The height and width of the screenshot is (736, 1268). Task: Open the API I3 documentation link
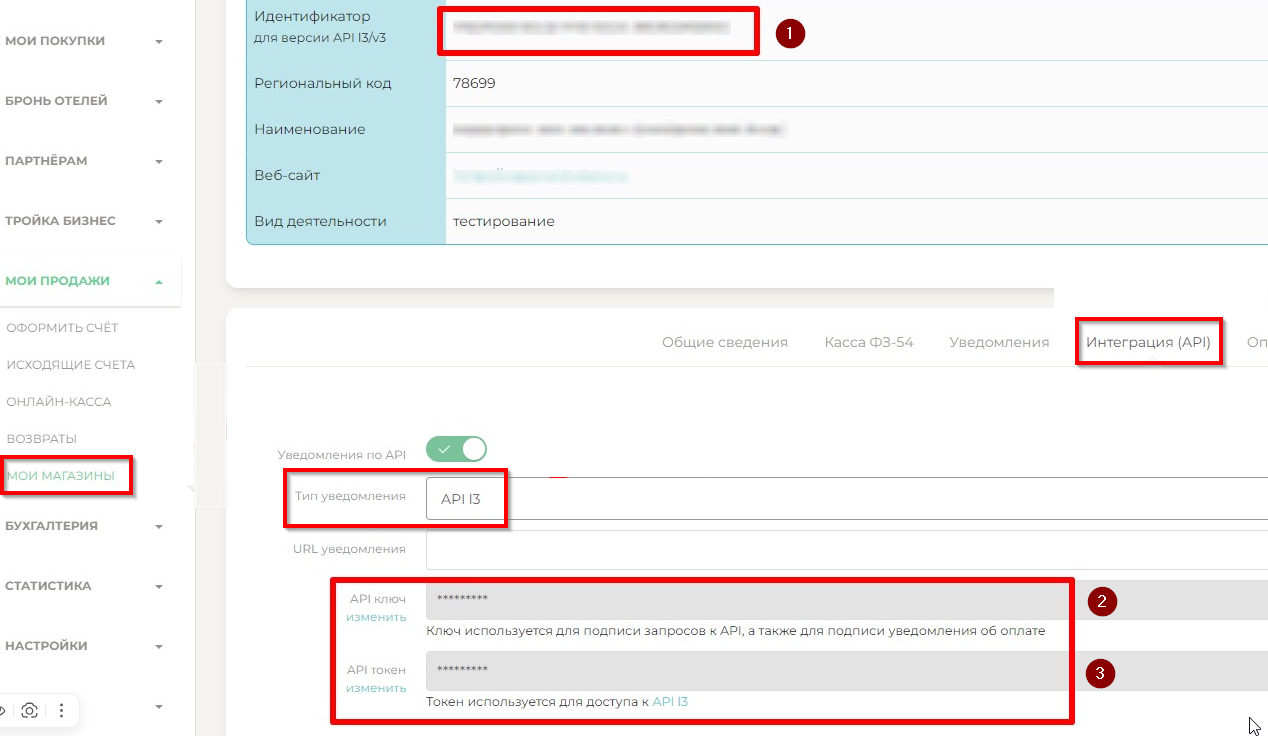670,702
